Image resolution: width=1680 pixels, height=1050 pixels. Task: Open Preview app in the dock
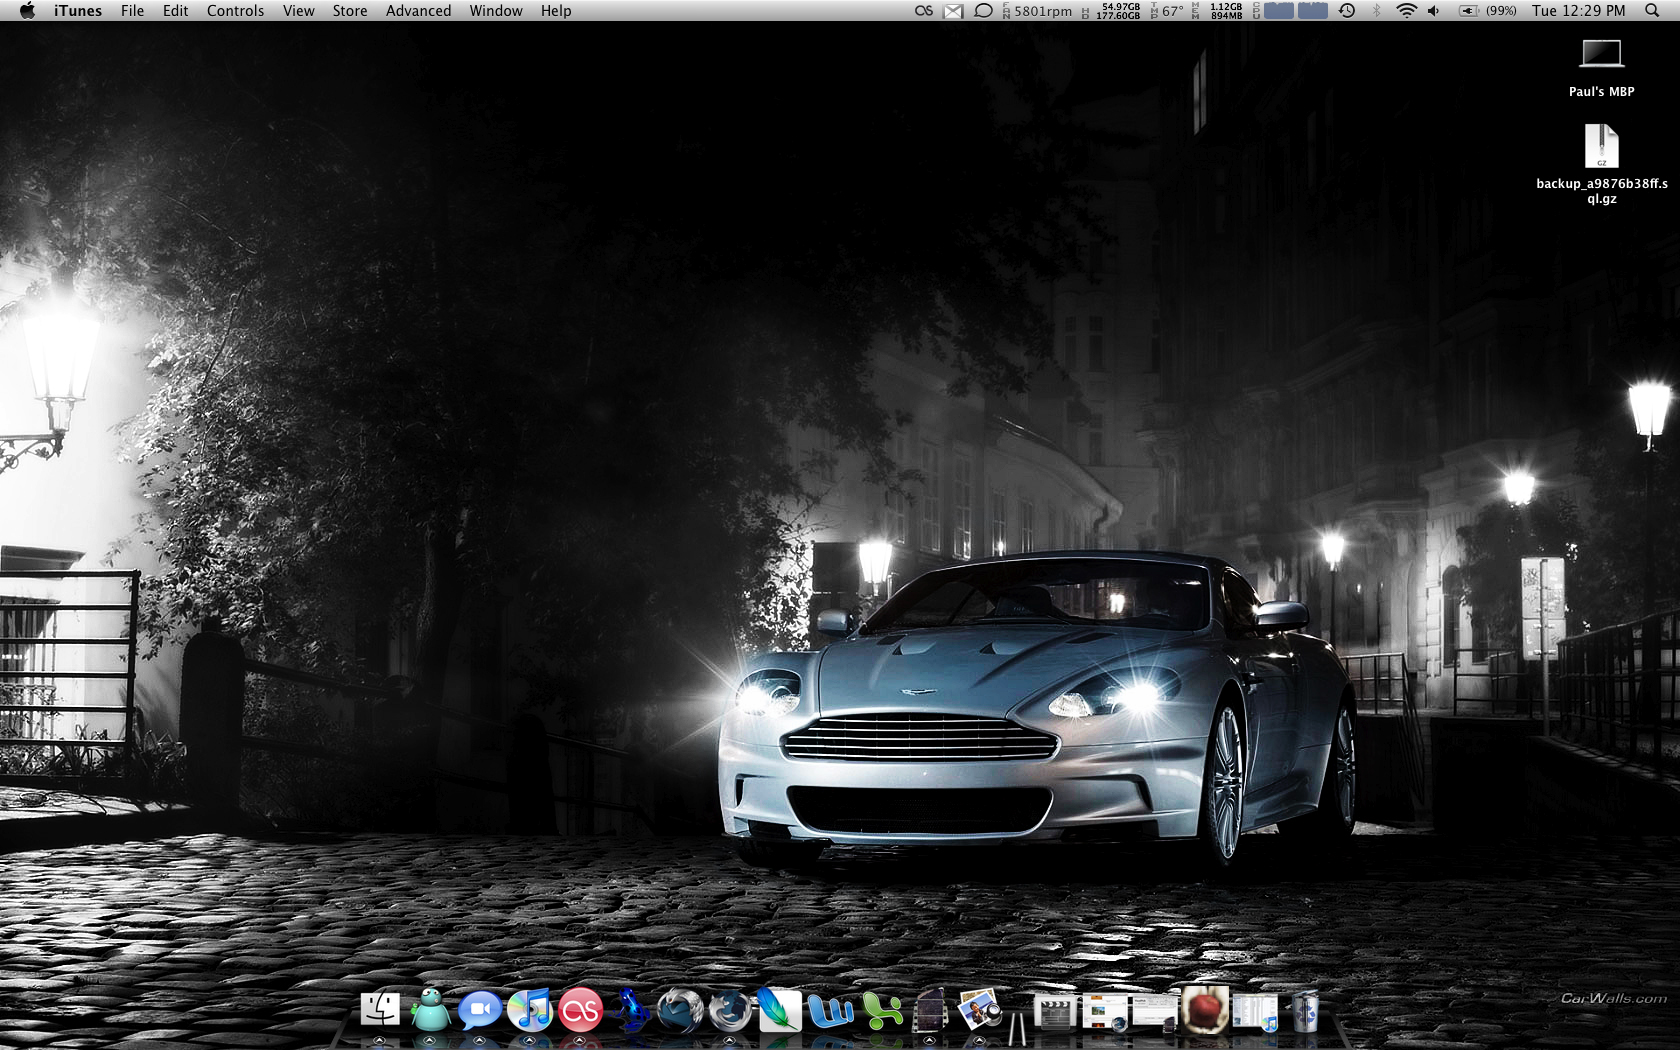(x=980, y=1010)
